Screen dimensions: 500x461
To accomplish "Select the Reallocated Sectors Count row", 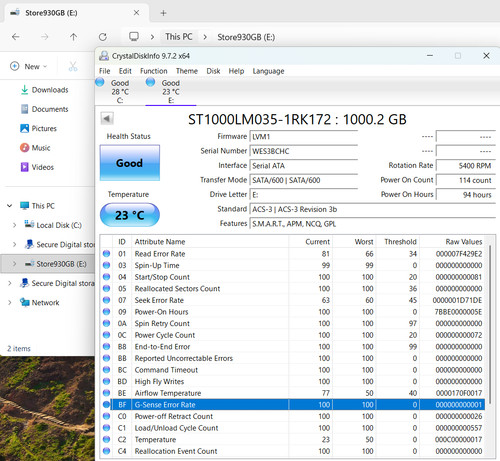I will point(293,289).
